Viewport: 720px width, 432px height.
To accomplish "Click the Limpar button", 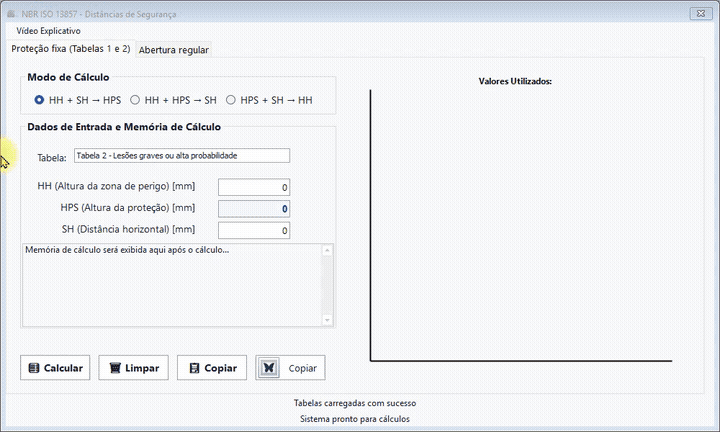I will 134,368.
